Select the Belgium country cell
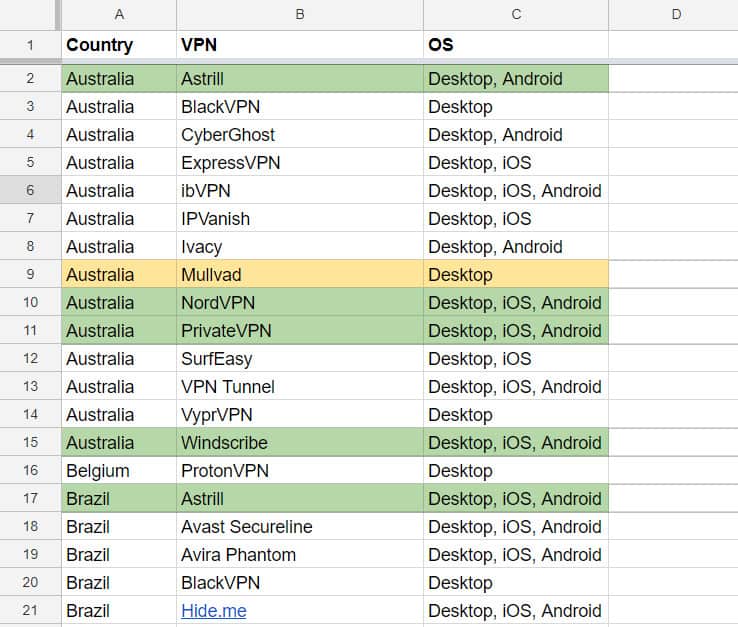 (x=119, y=470)
